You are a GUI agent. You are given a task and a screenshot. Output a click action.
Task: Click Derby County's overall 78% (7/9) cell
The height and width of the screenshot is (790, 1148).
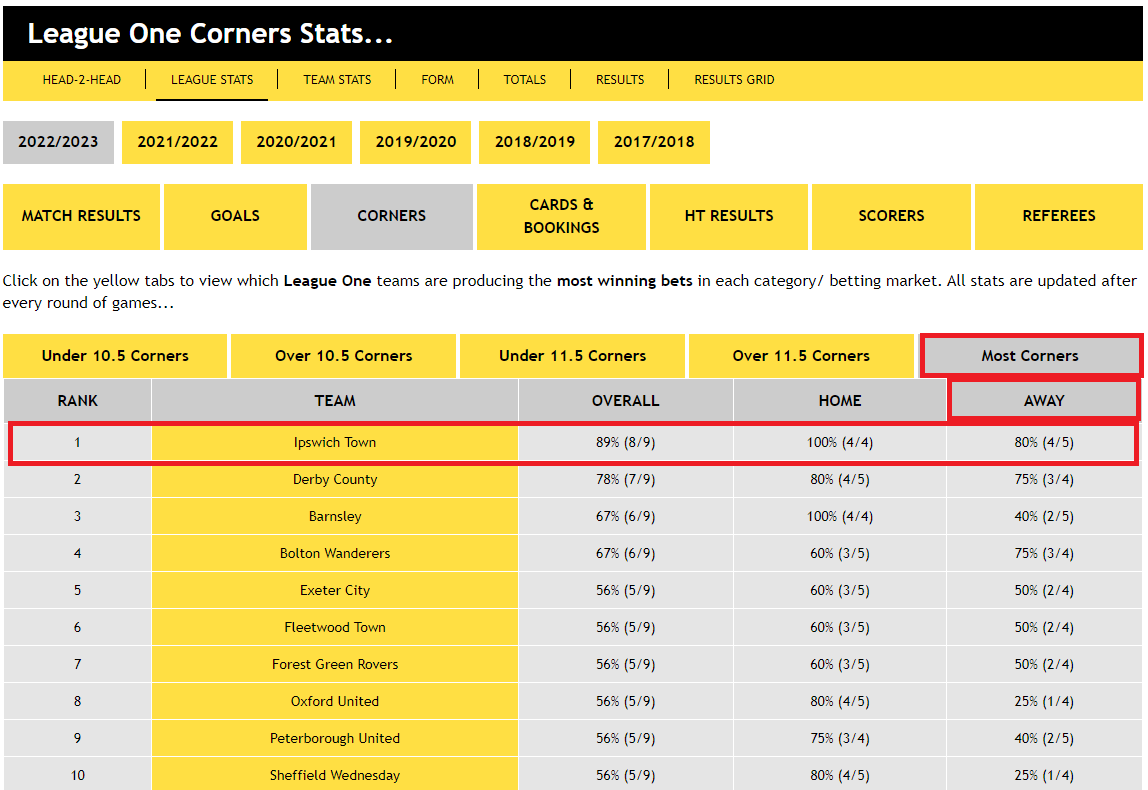pyautogui.click(x=625, y=480)
